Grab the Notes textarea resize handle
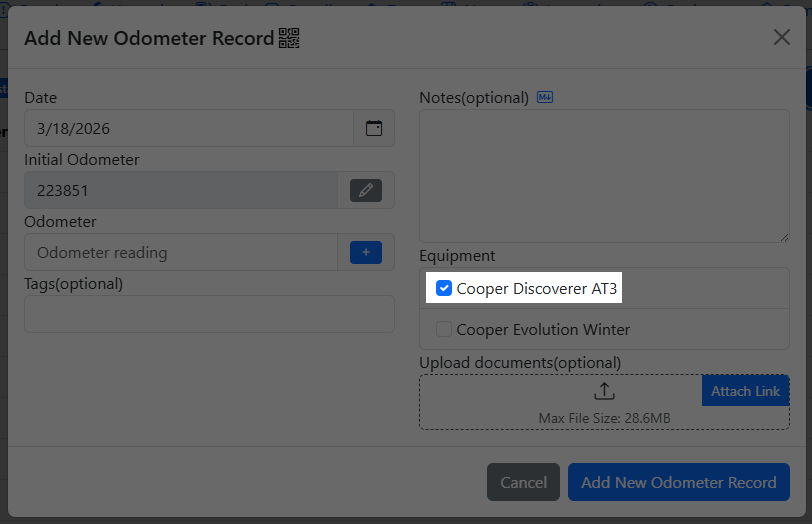 [784, 236]
